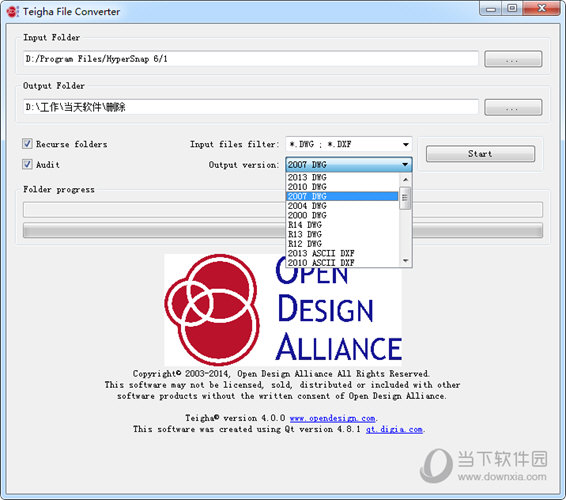Browse for the Output Folder

point(513,108)
